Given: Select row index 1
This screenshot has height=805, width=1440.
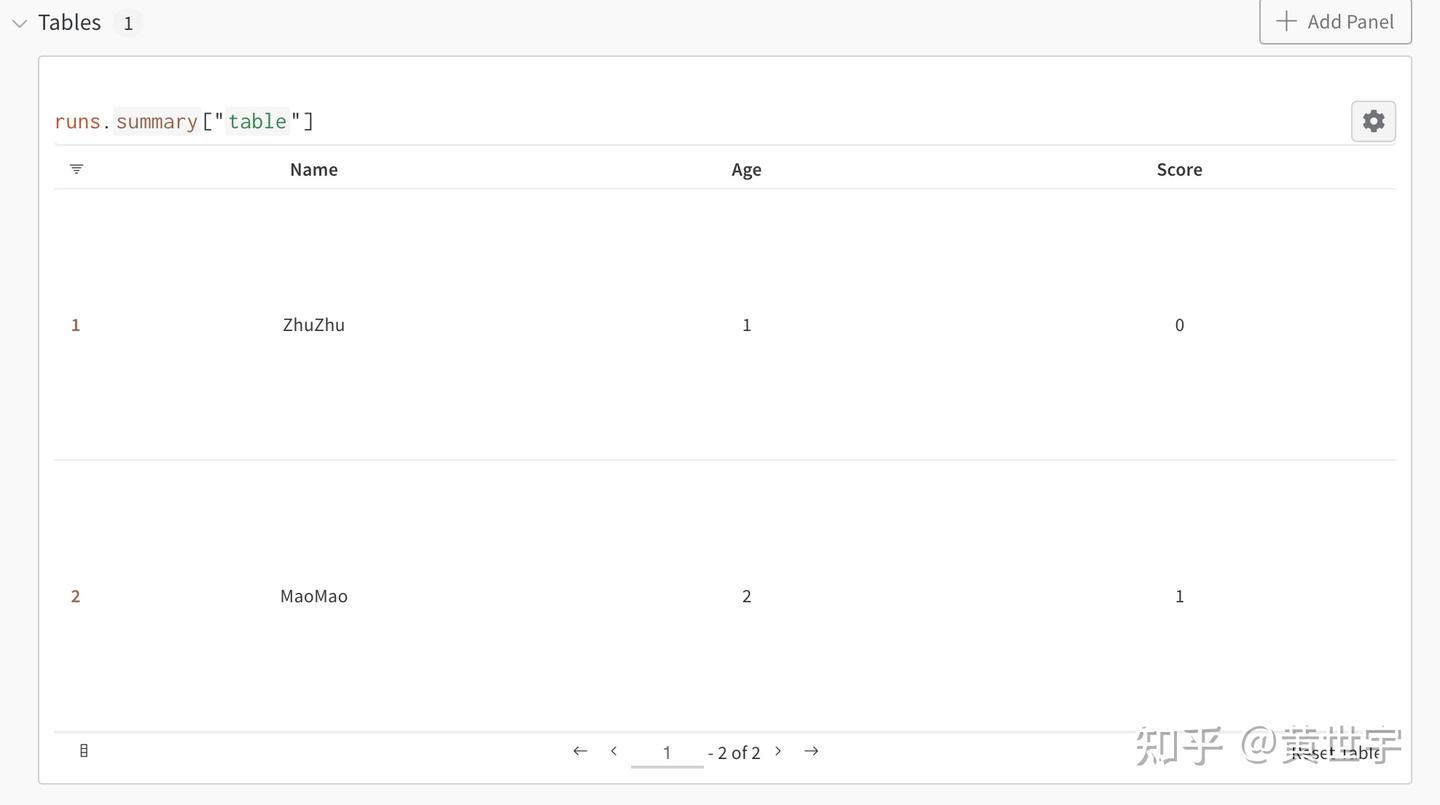Looking at the screenshot, I should point(75,325).
